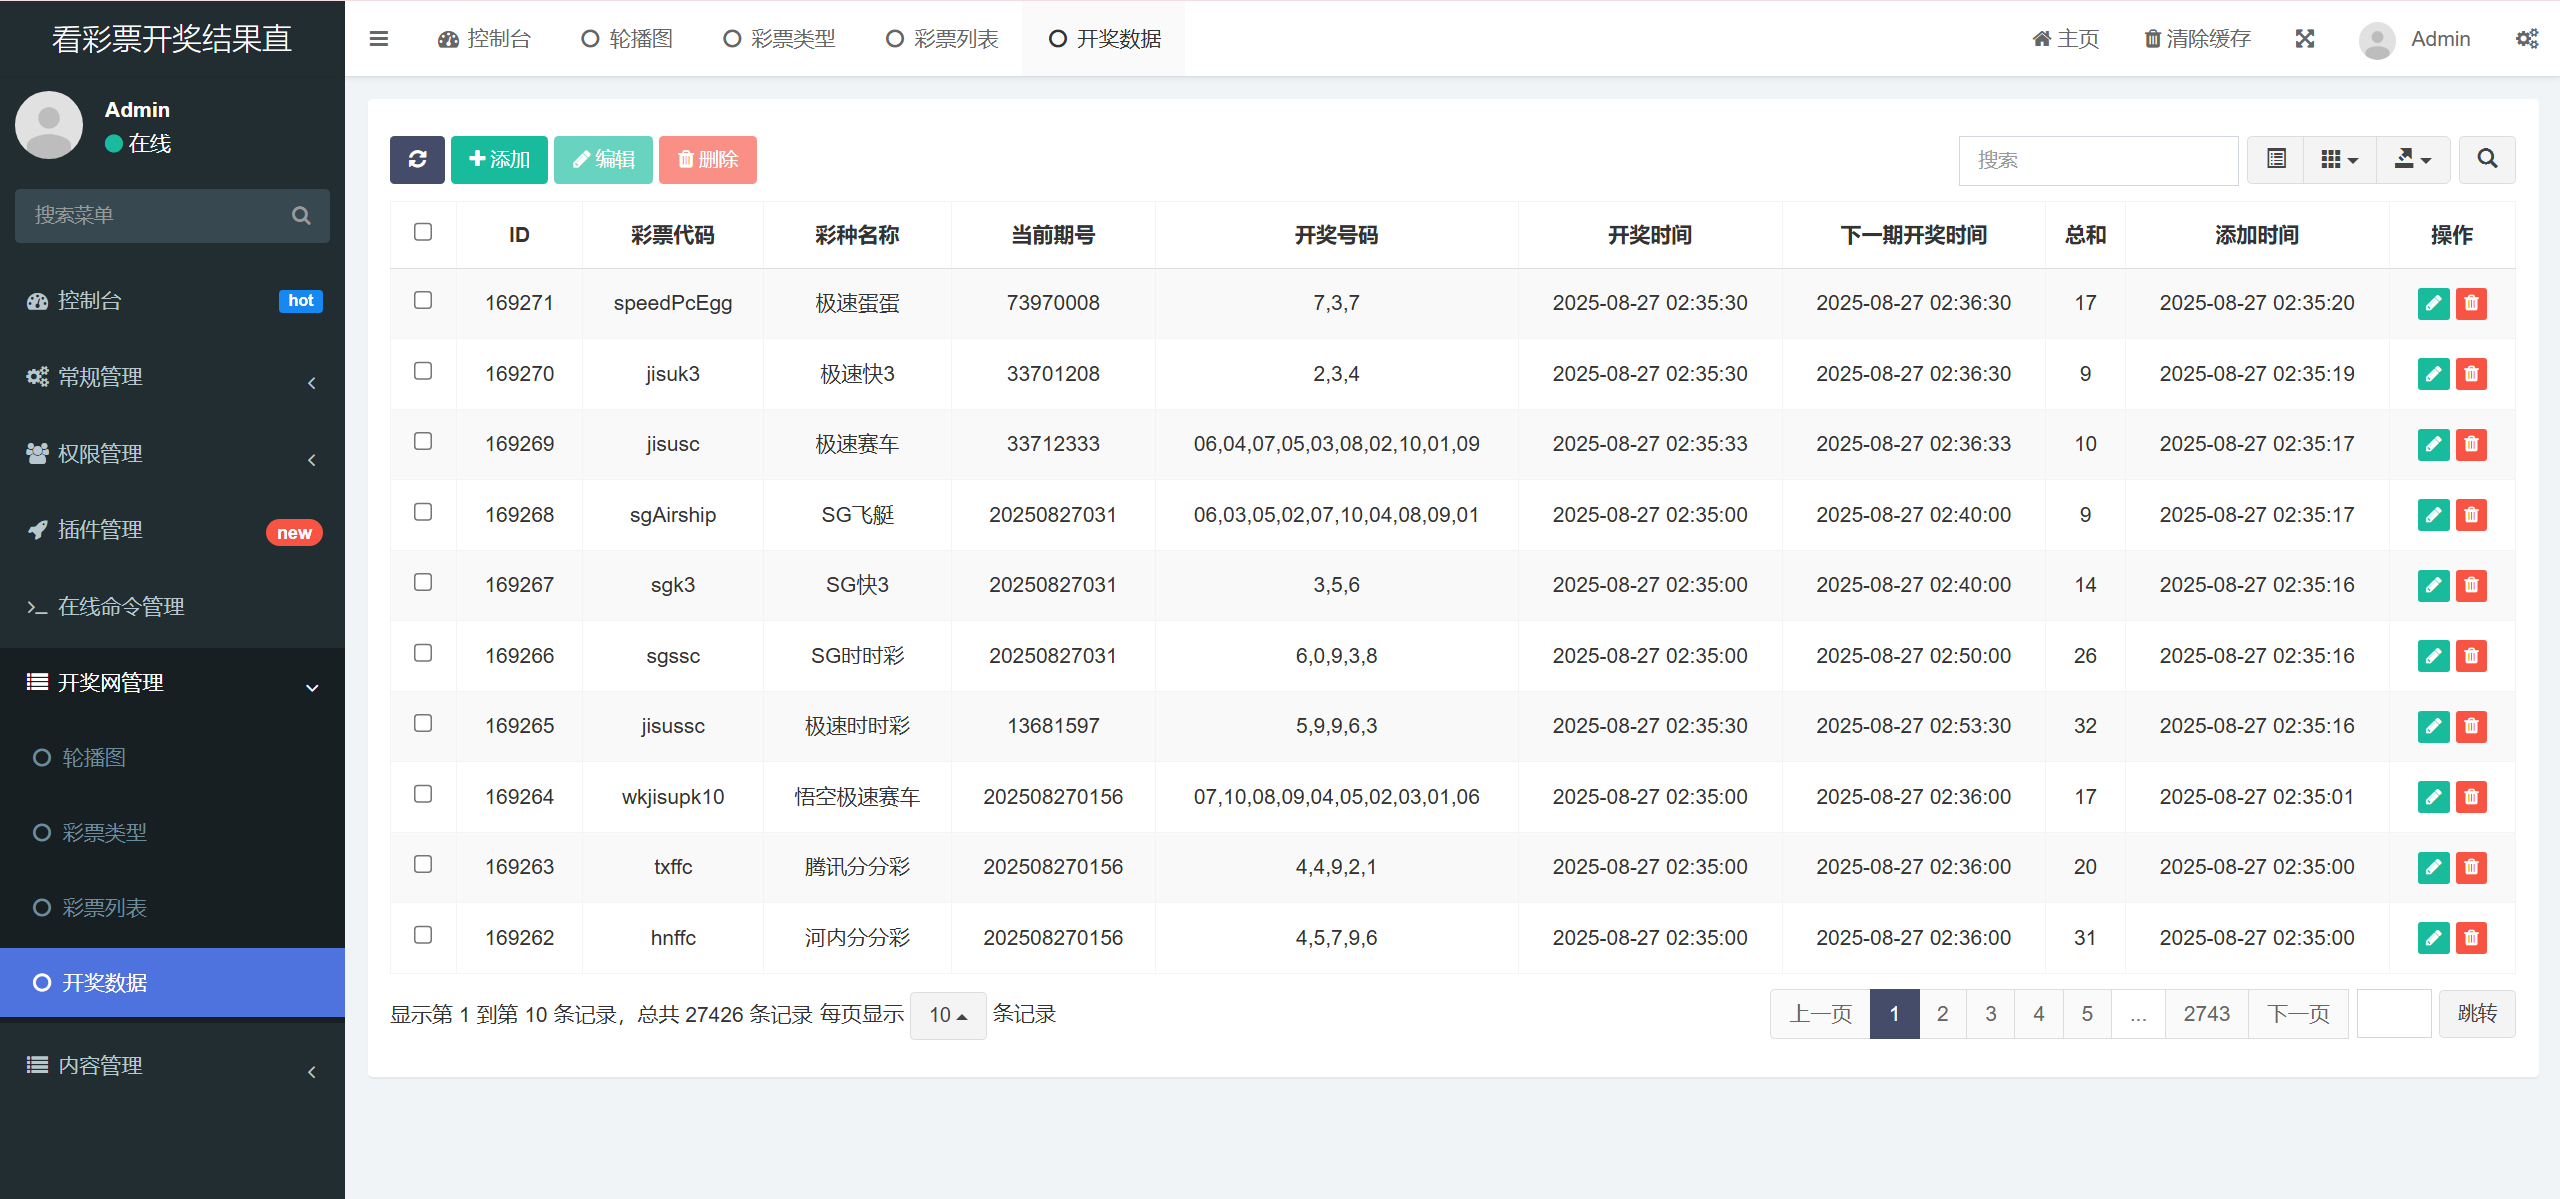Delete row 169262 using red trash icon

pos(2471,938)
